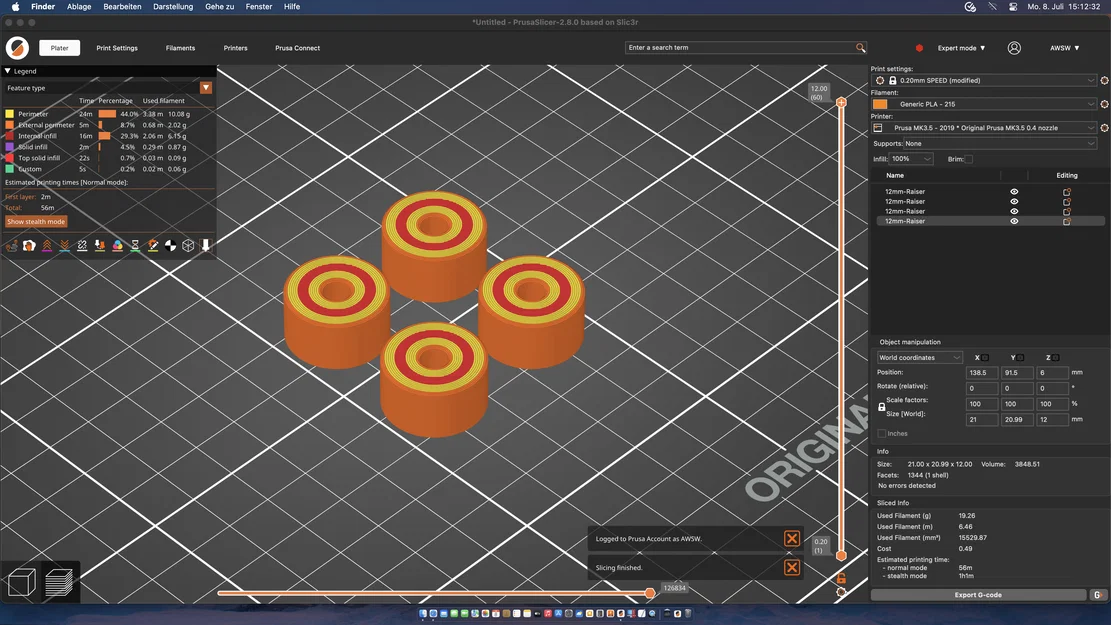This screenshot has width=1111, height=625.
Task: Enable the Brim checkbox
Action: (969, 159)
